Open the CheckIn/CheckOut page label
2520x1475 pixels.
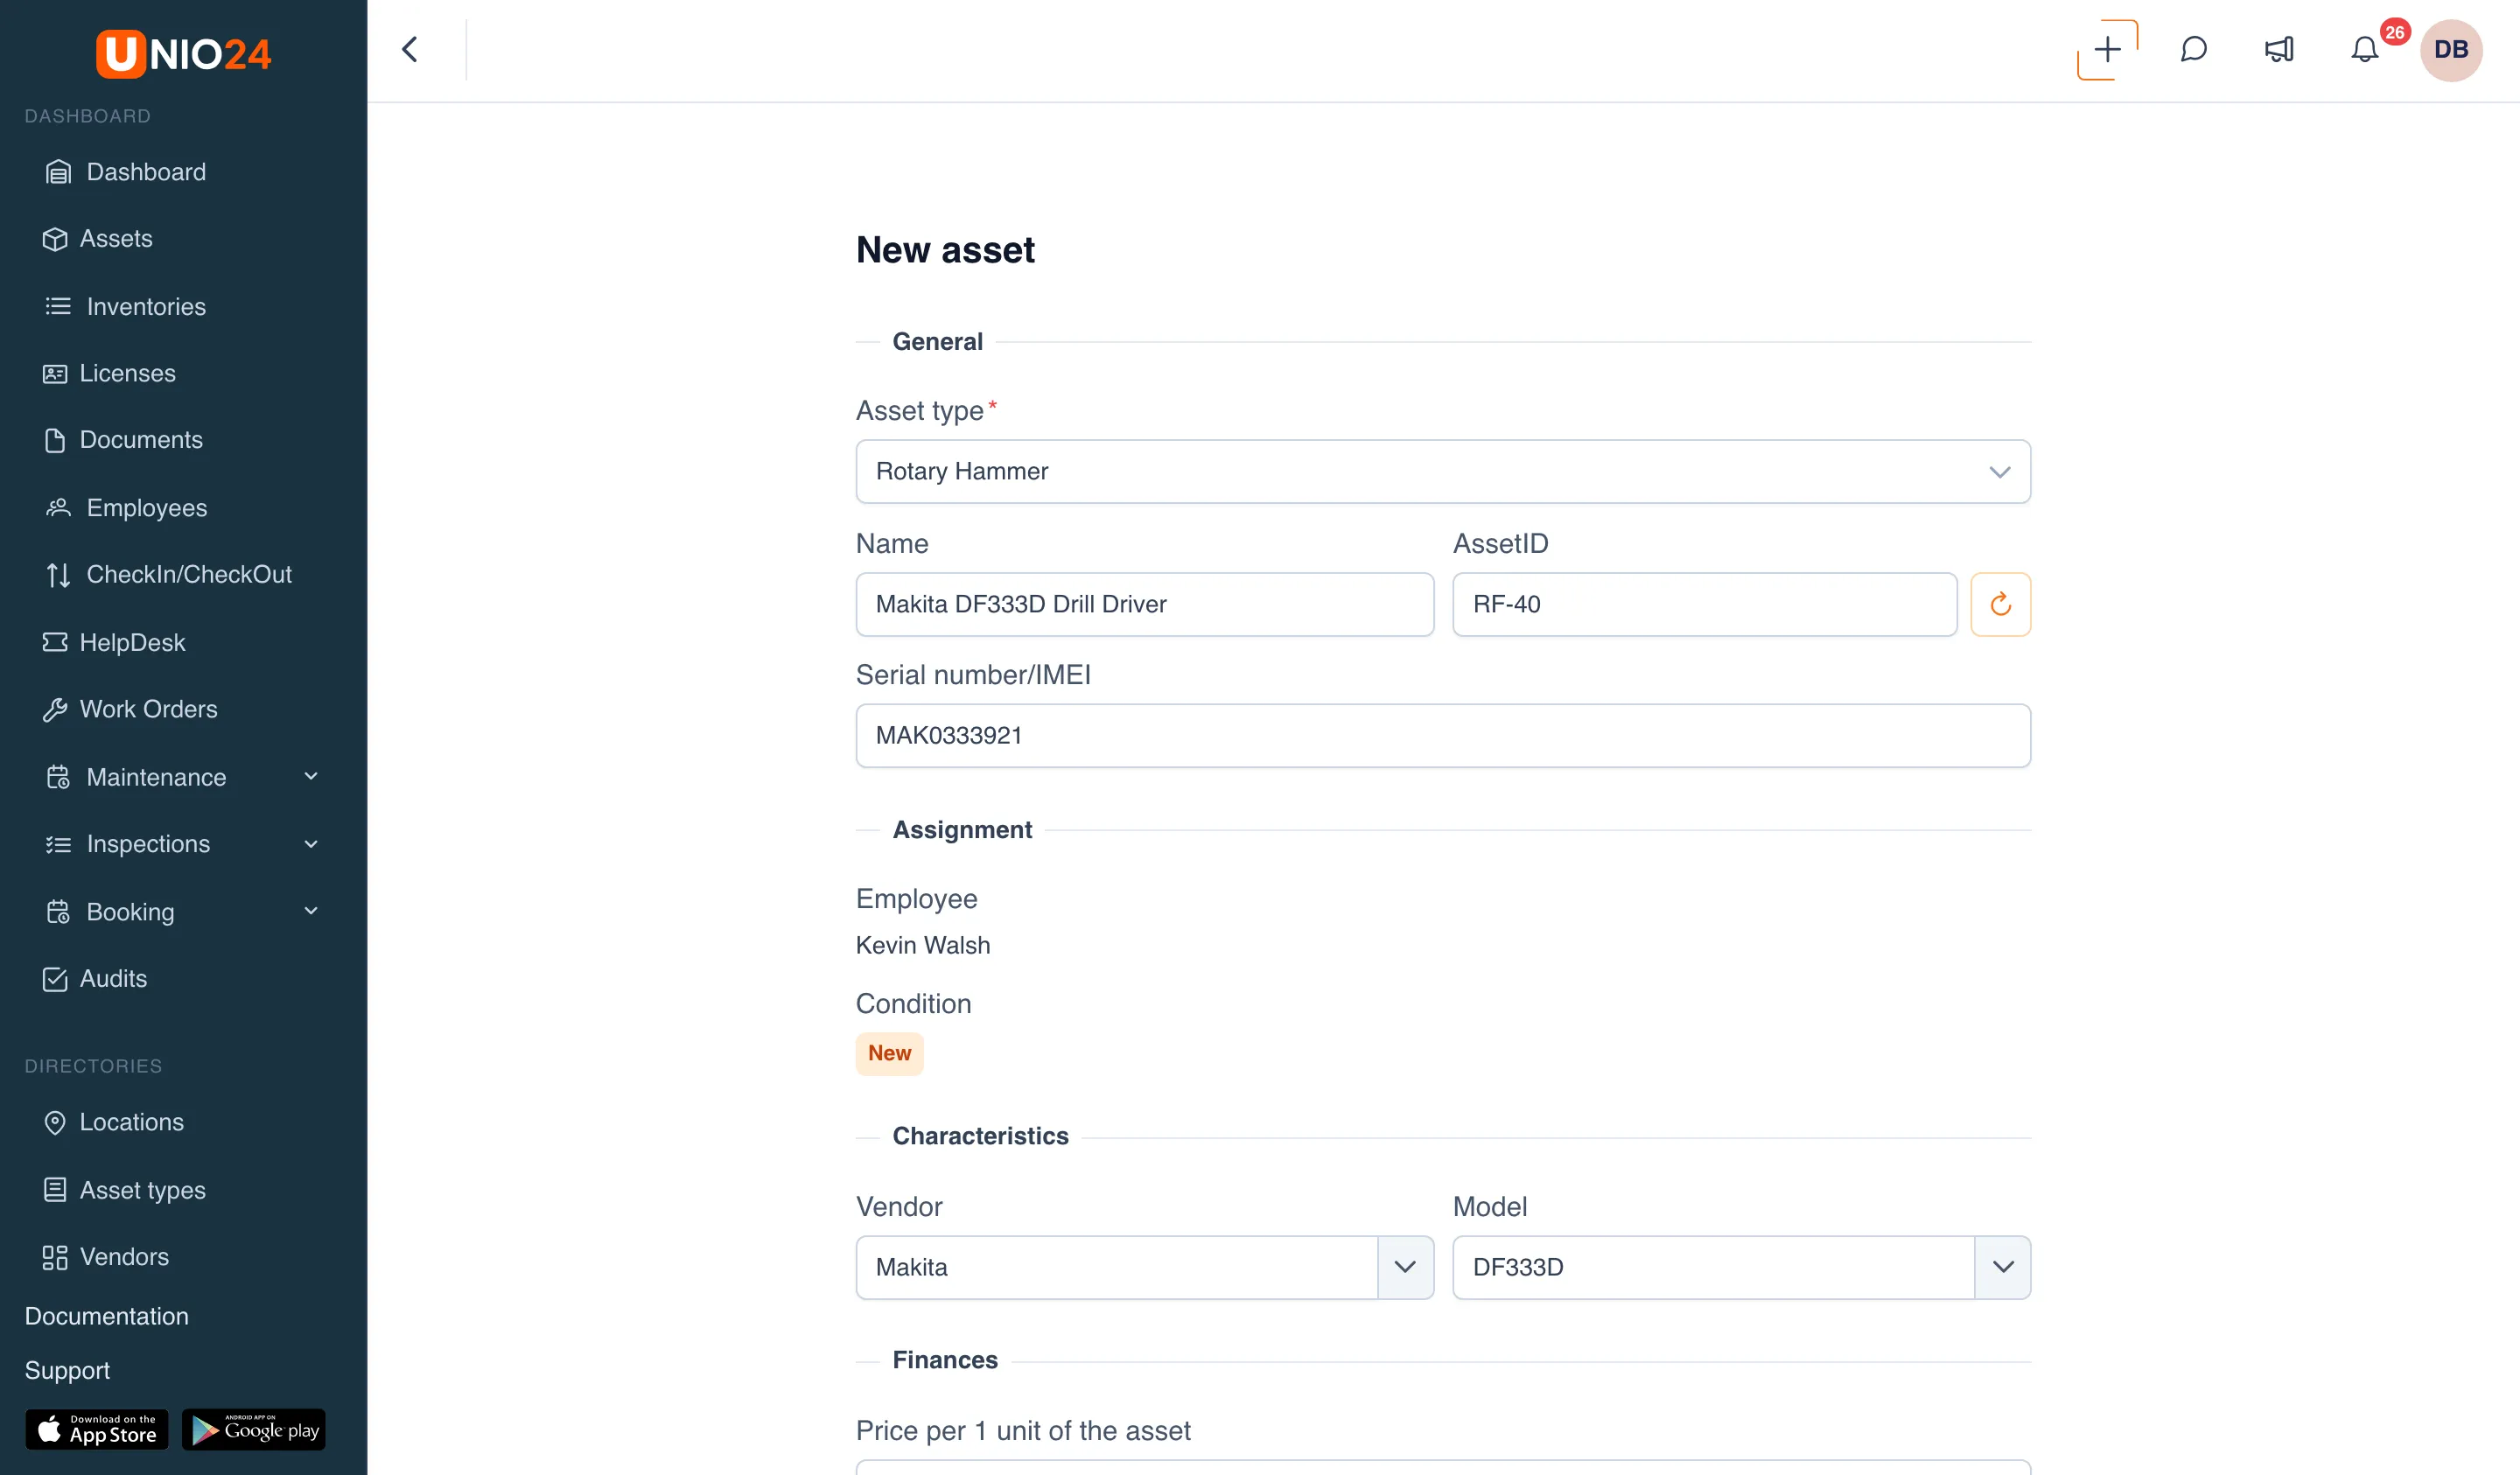point(189,574)
